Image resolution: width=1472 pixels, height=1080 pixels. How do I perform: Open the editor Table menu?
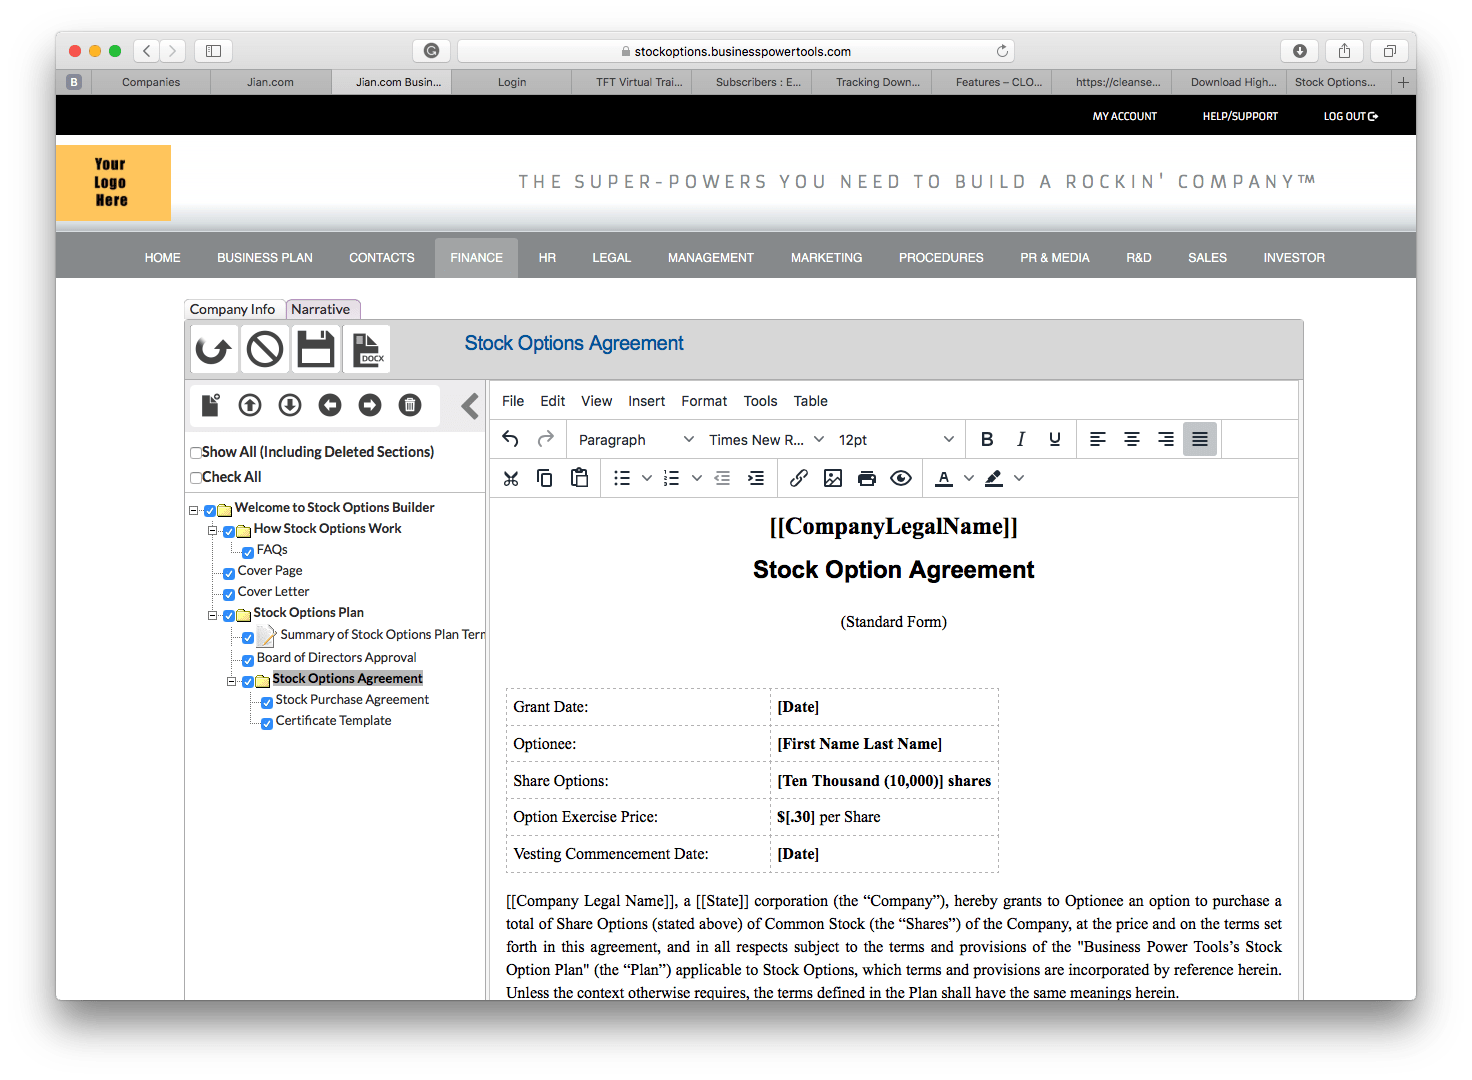(x=810, y=401)
